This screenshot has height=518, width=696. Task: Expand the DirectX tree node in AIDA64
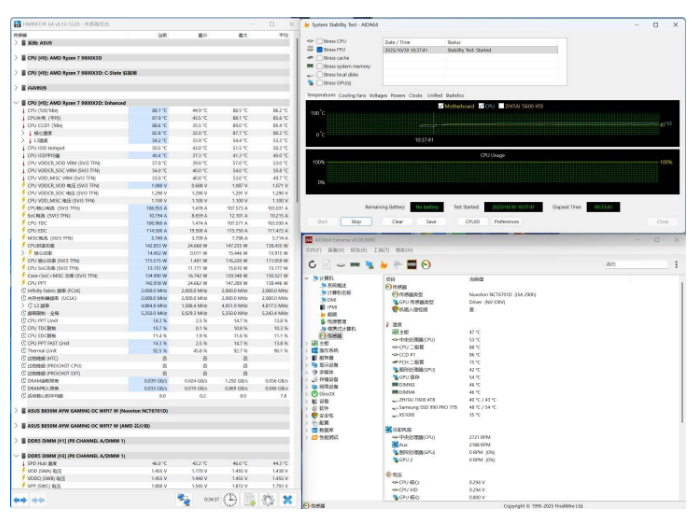point(308,394)
